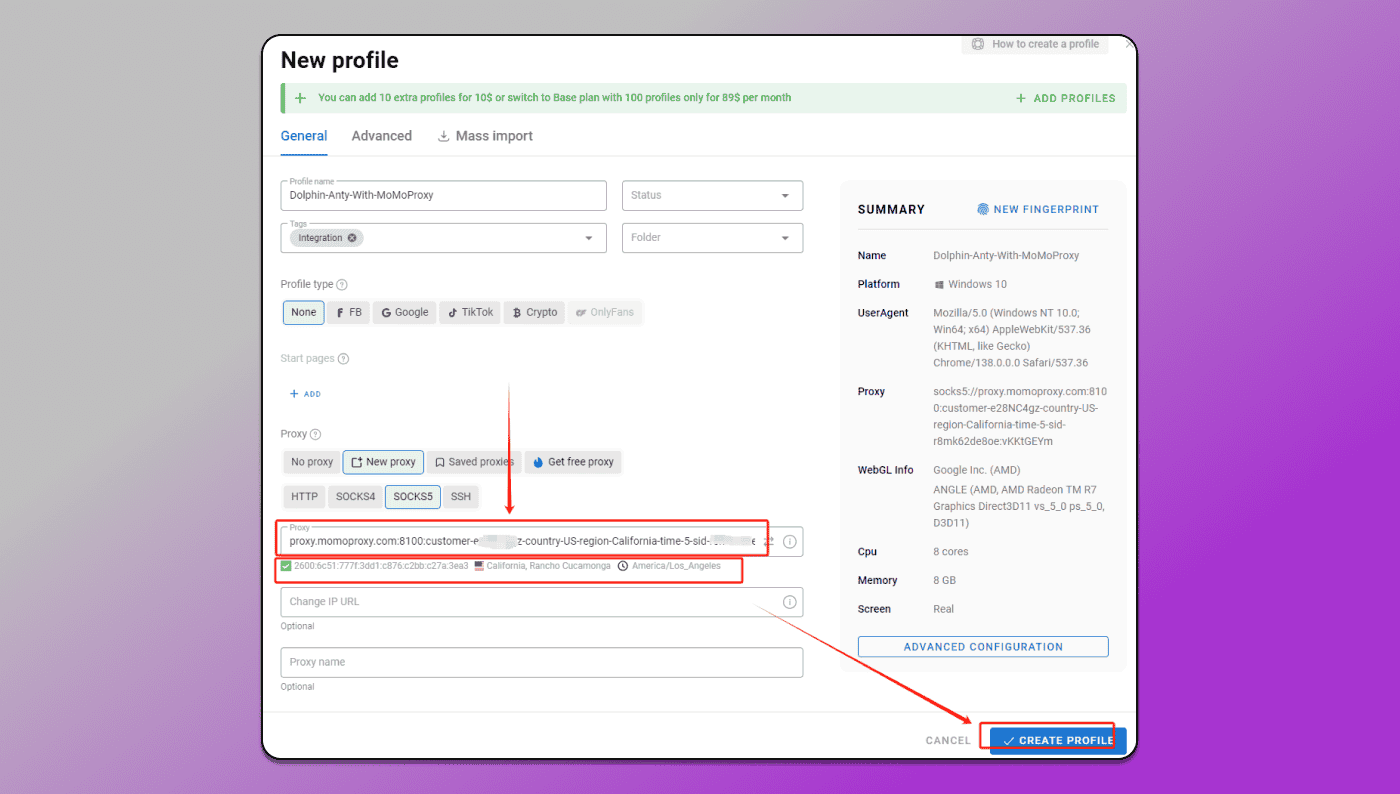
Task: Expand the Tags dropdown arrow
Action: (588, 238)
